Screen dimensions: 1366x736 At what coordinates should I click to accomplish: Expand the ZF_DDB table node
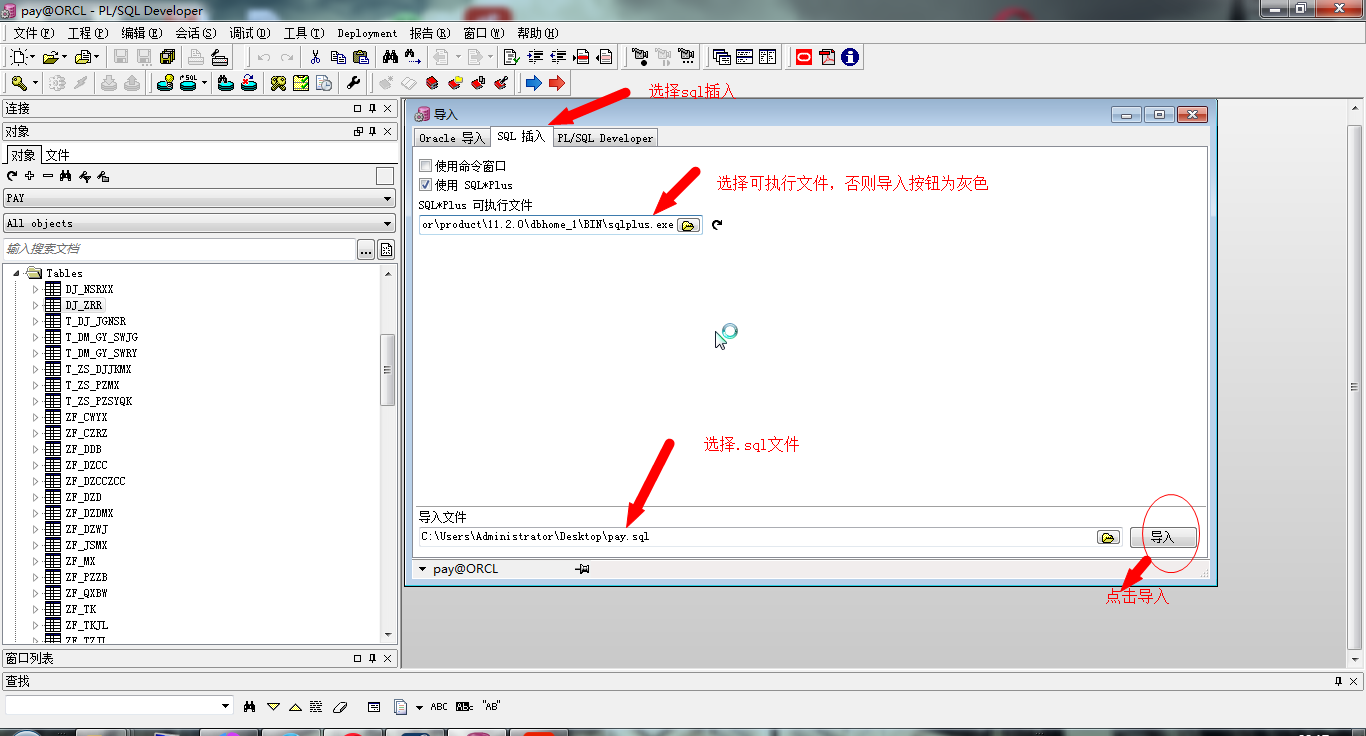point(36,449)
